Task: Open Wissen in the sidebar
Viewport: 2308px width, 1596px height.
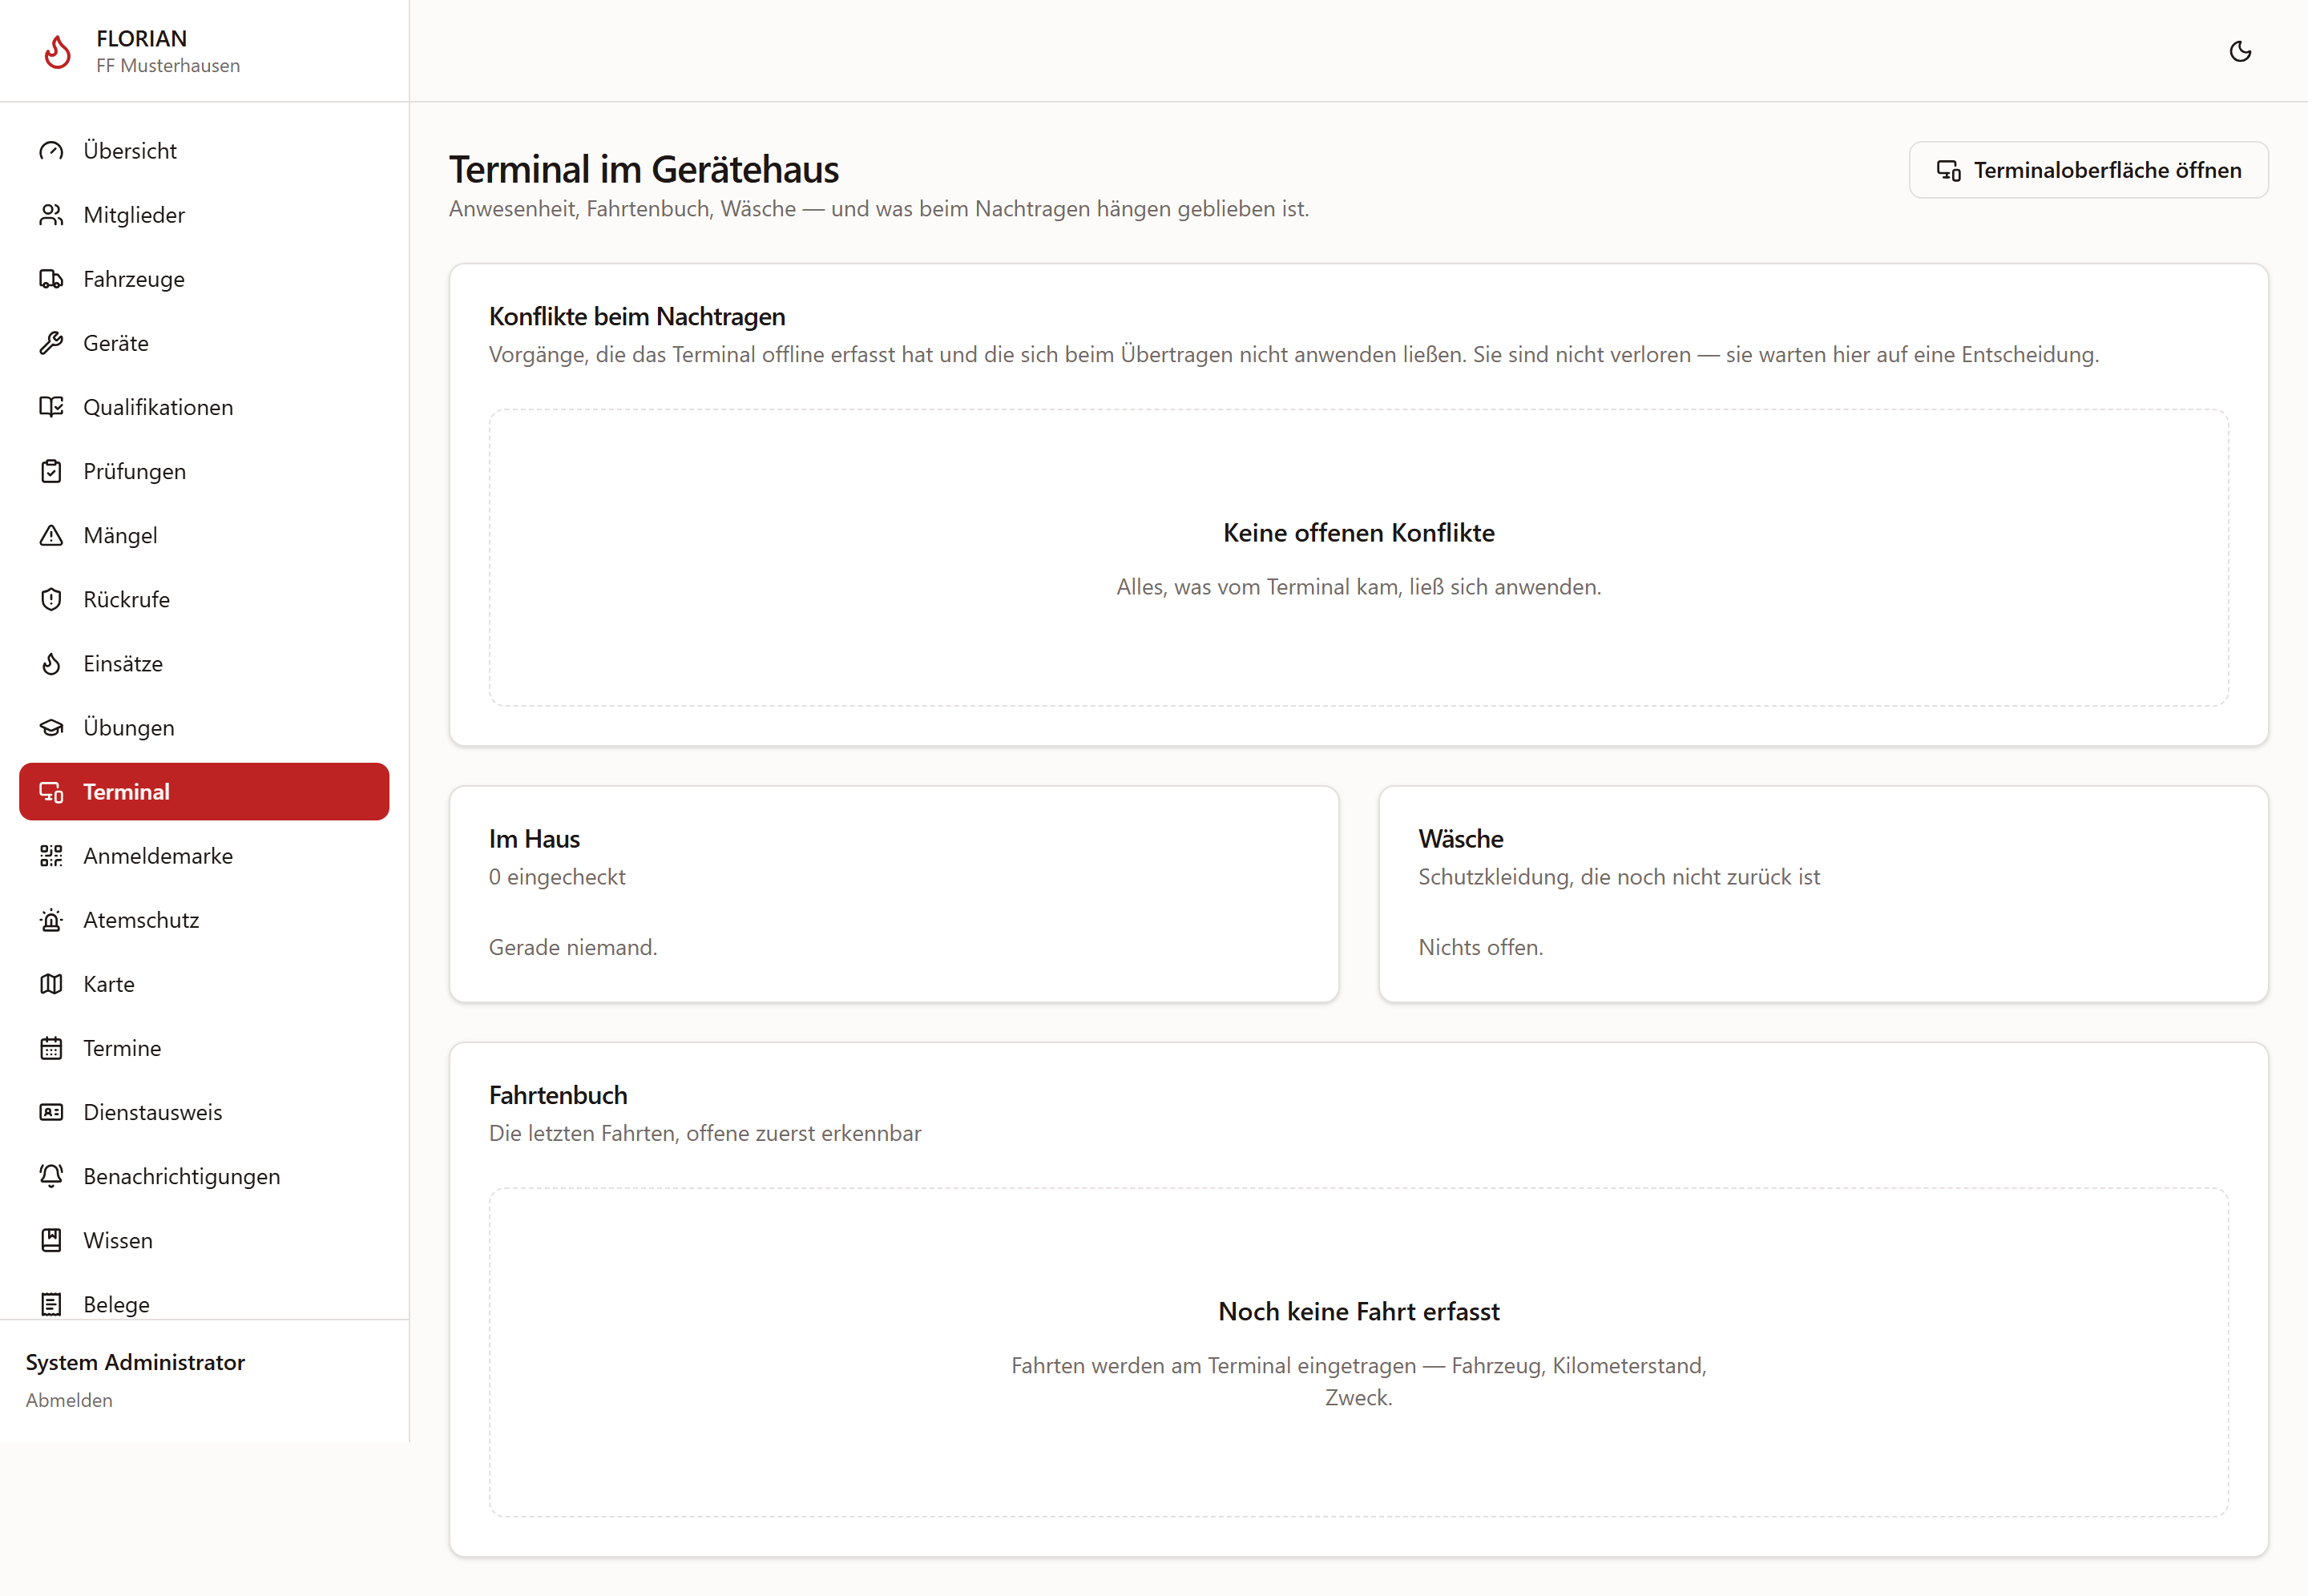Action: 204,1240
